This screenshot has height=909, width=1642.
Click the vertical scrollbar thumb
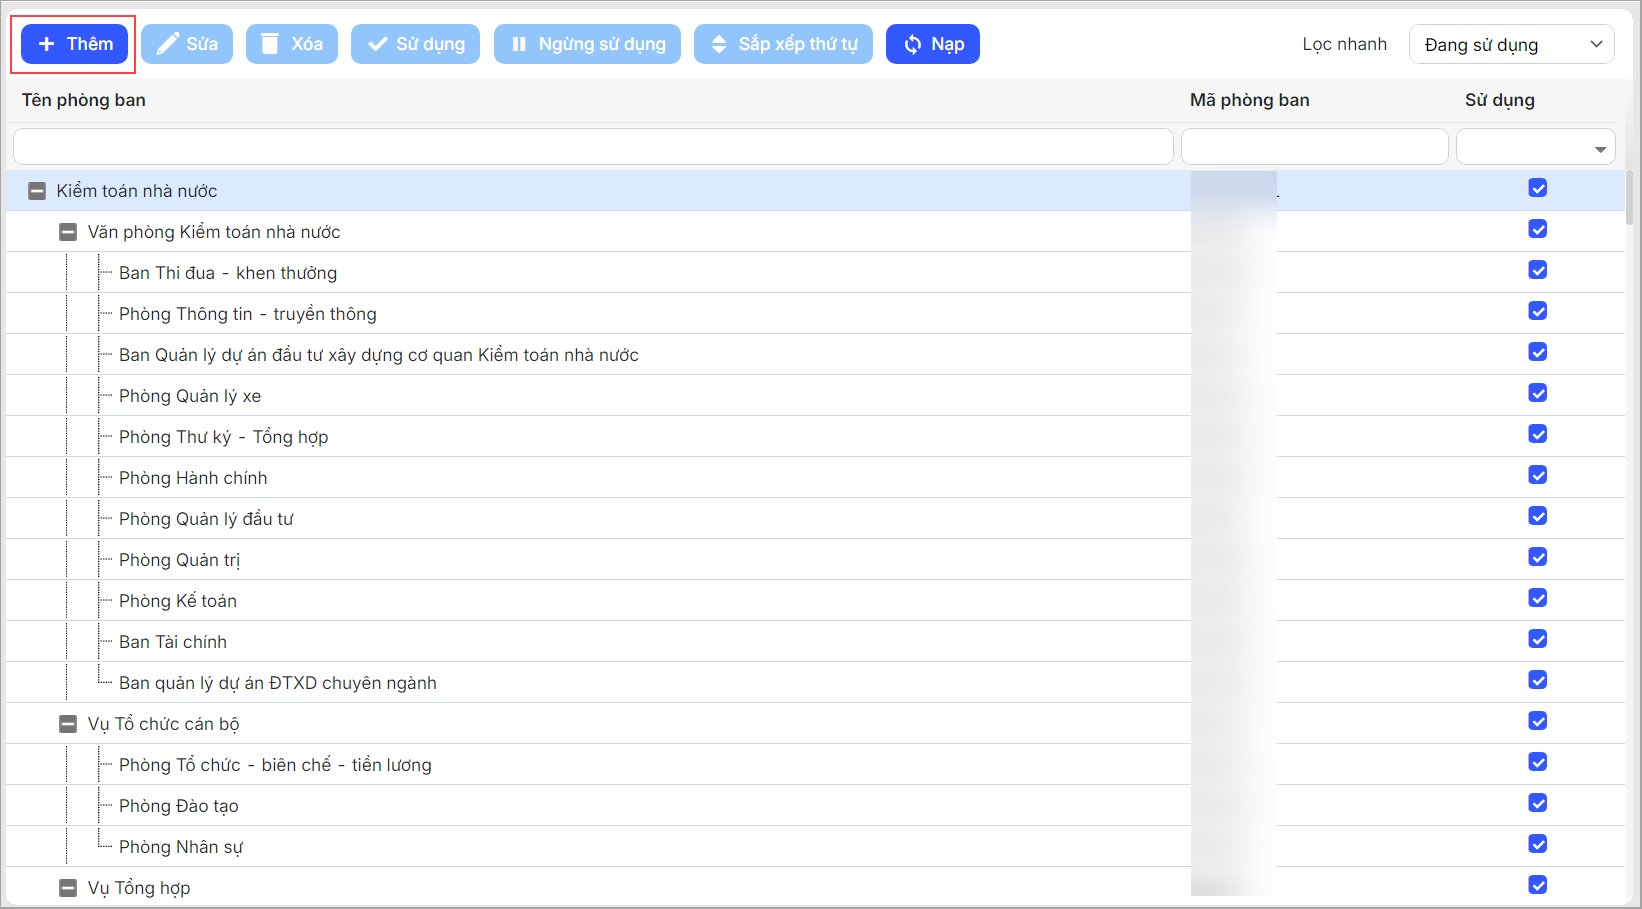point(1630,198)
